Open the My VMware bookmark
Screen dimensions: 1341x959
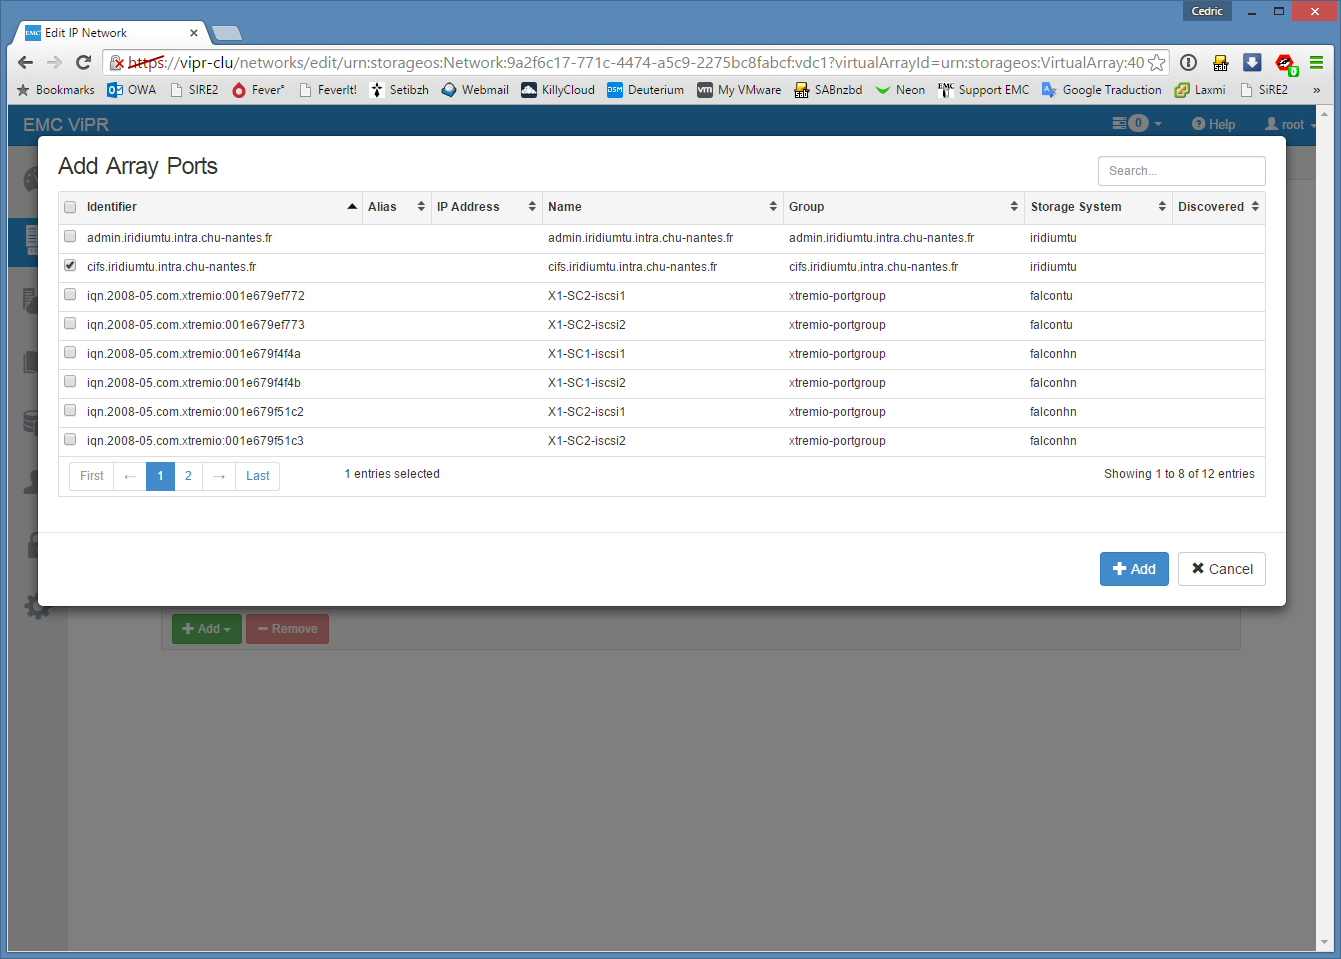coord(739,90)
